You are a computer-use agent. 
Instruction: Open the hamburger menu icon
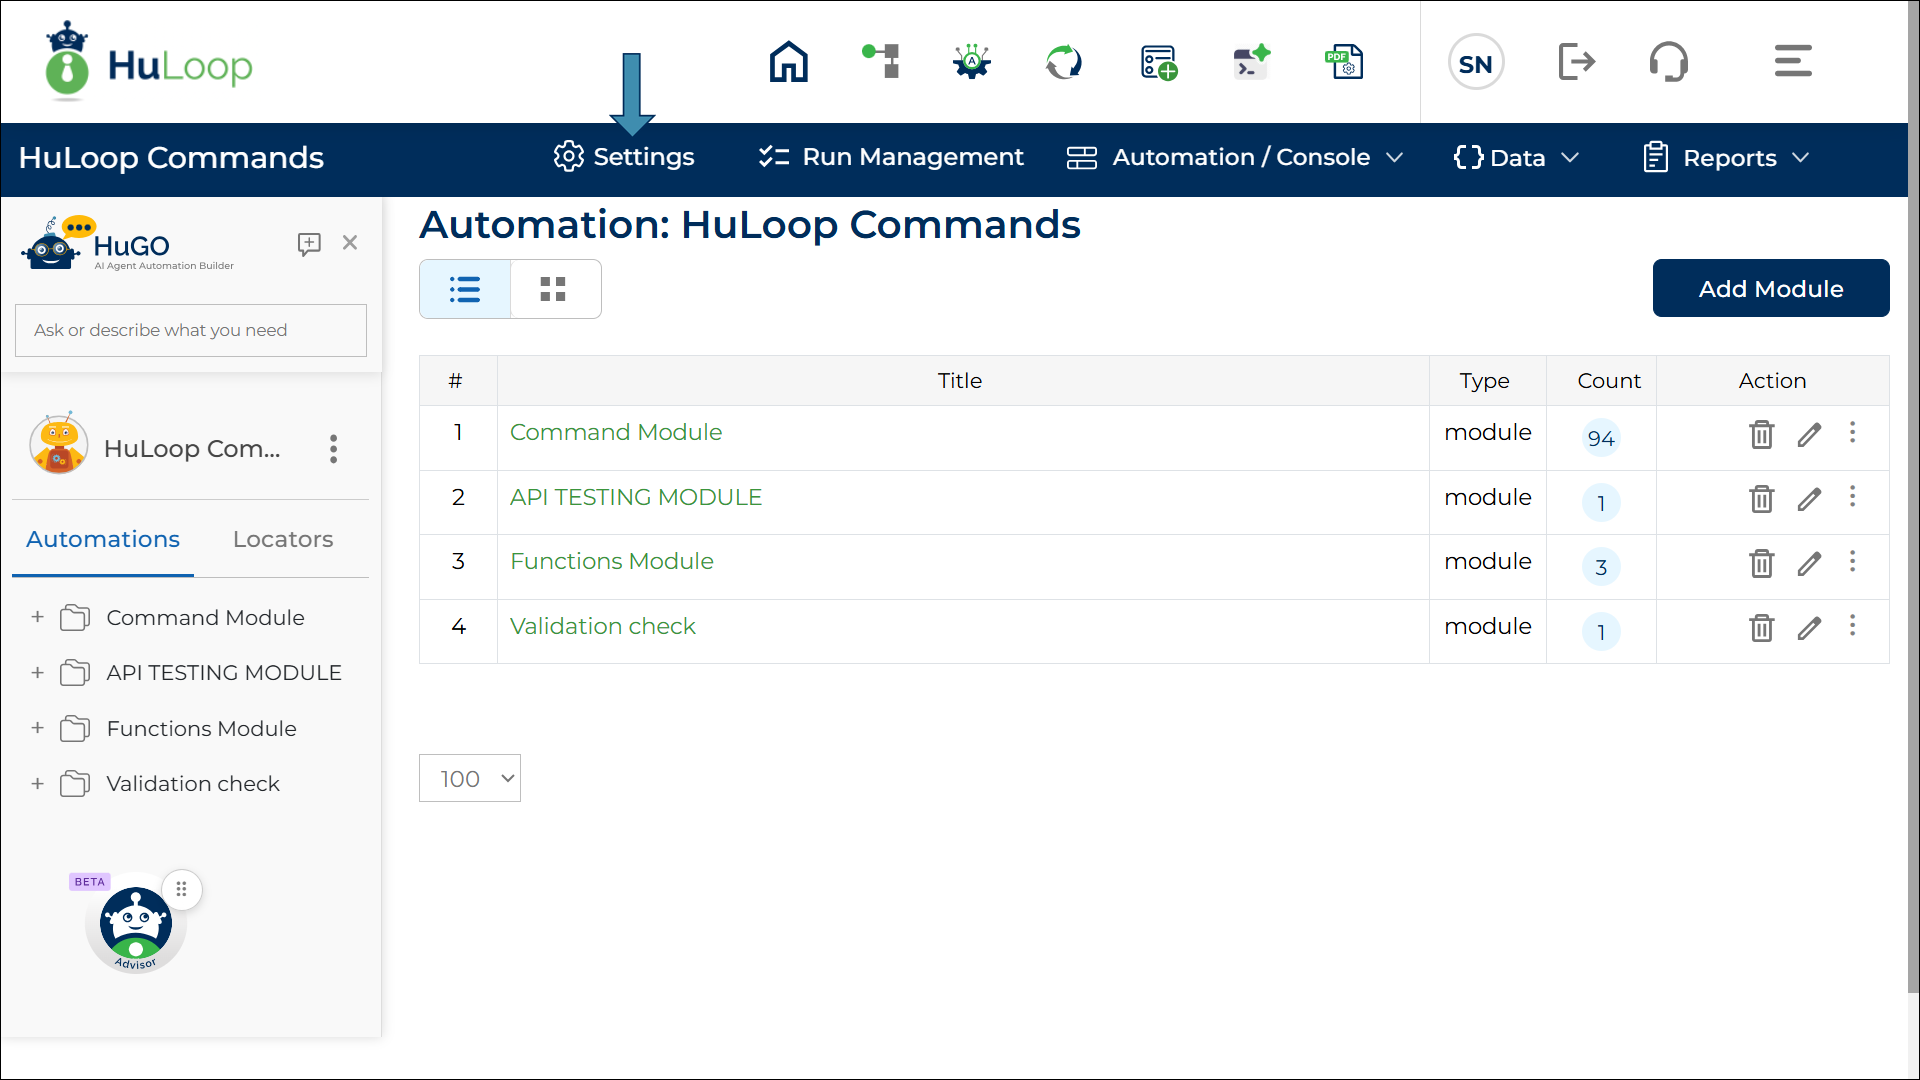[x=1793, y=61]
